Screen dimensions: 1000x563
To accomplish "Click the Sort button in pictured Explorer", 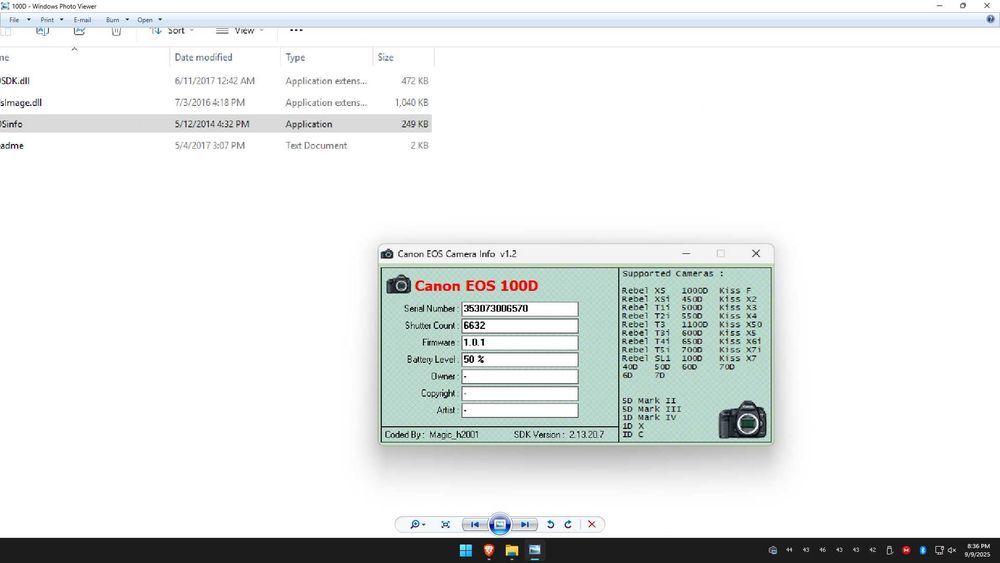I will point(172,31).
